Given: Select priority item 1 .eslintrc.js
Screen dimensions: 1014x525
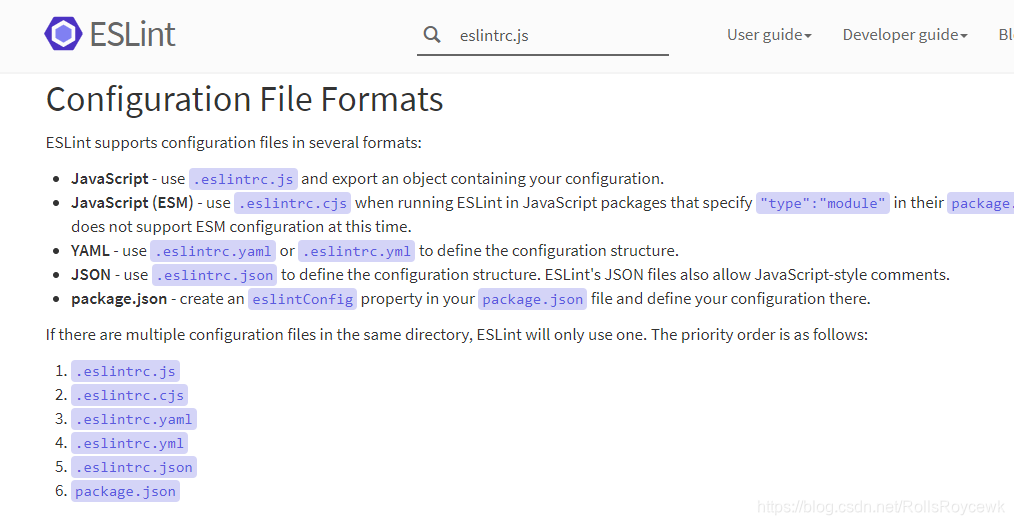Looking at the screenshot, I should coord(125,371).
